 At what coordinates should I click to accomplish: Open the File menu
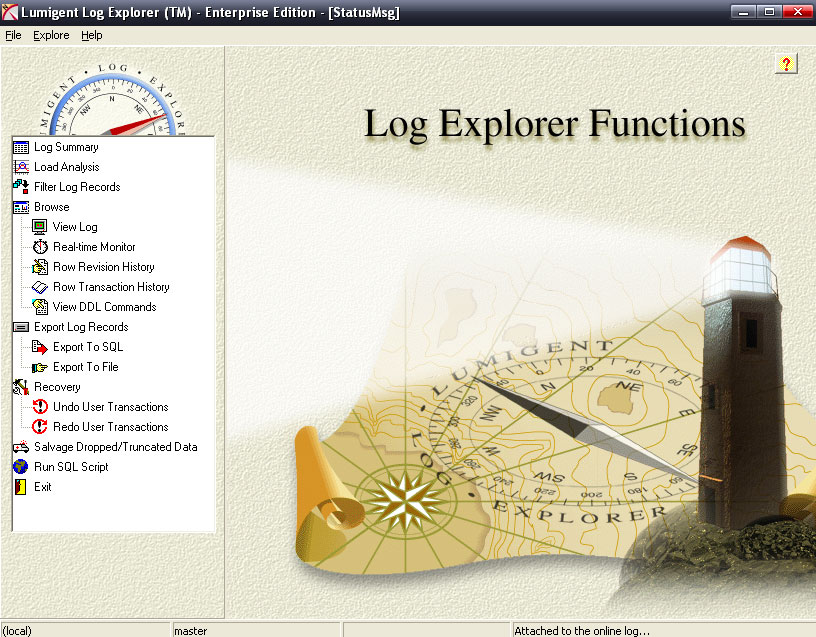point(13,35)
